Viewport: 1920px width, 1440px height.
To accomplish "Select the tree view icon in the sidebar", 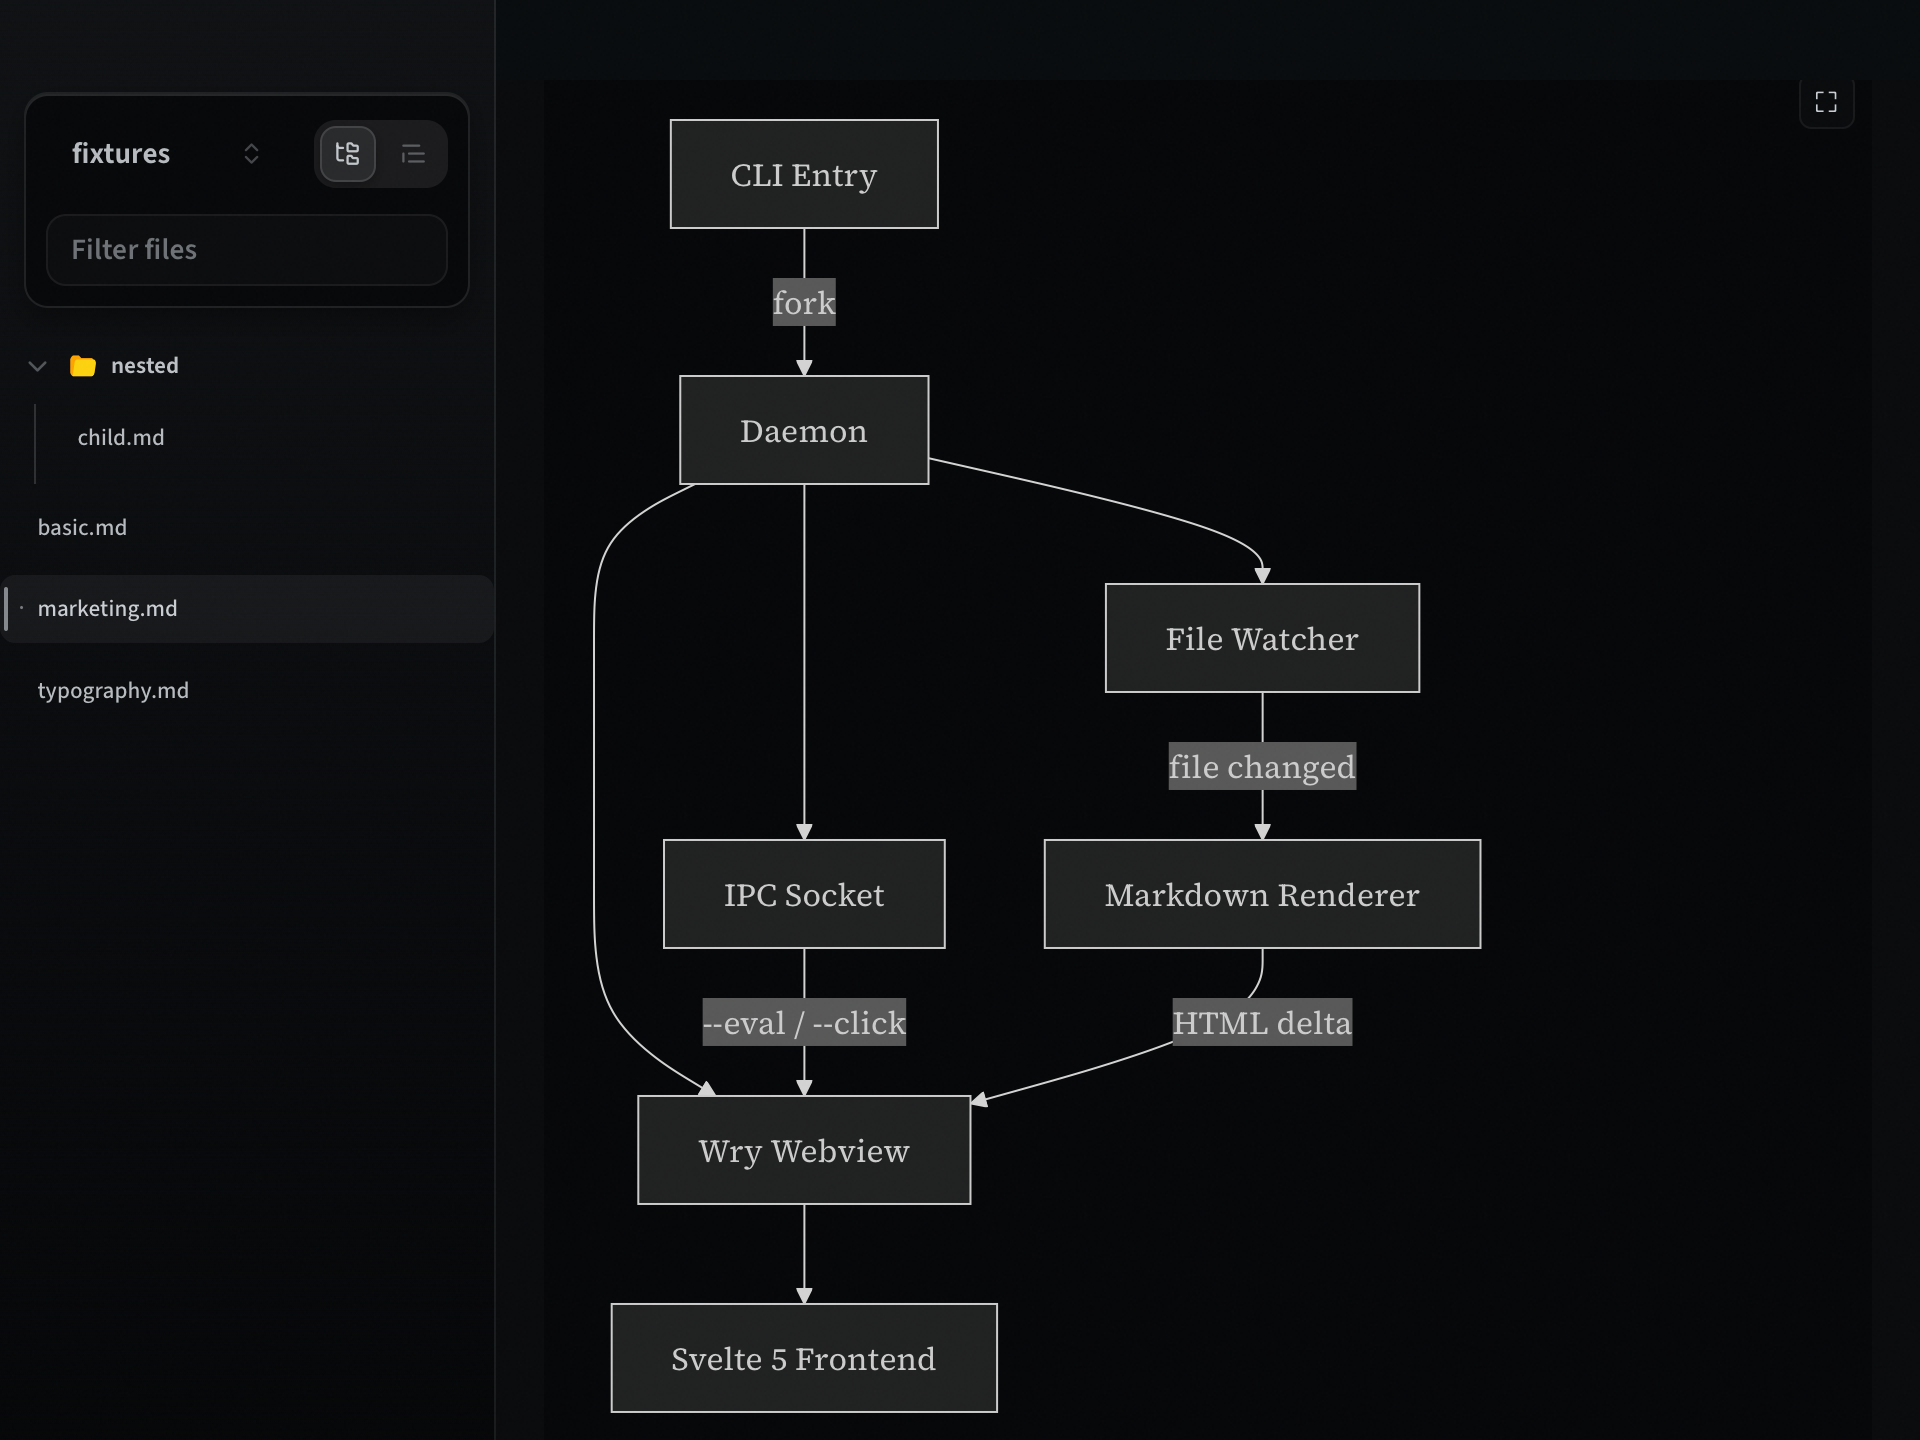I will click(x=347, y=153).
